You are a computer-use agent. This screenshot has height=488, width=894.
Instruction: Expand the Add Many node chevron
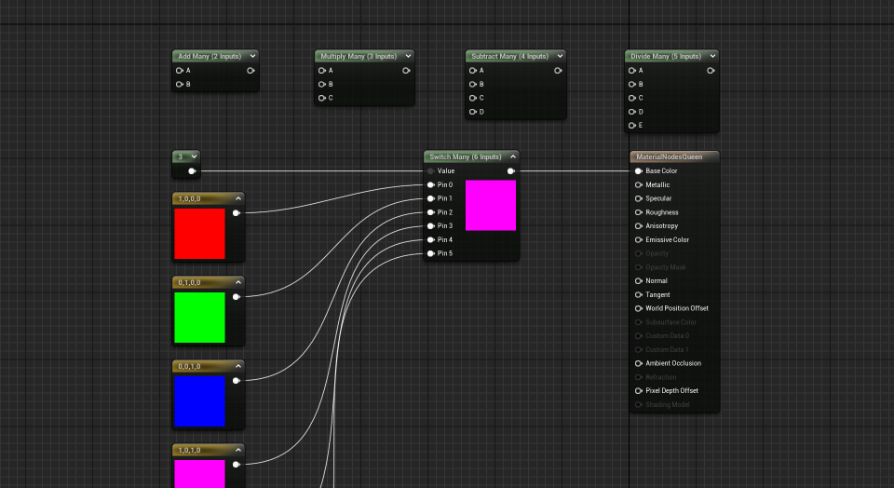[252, 57]
